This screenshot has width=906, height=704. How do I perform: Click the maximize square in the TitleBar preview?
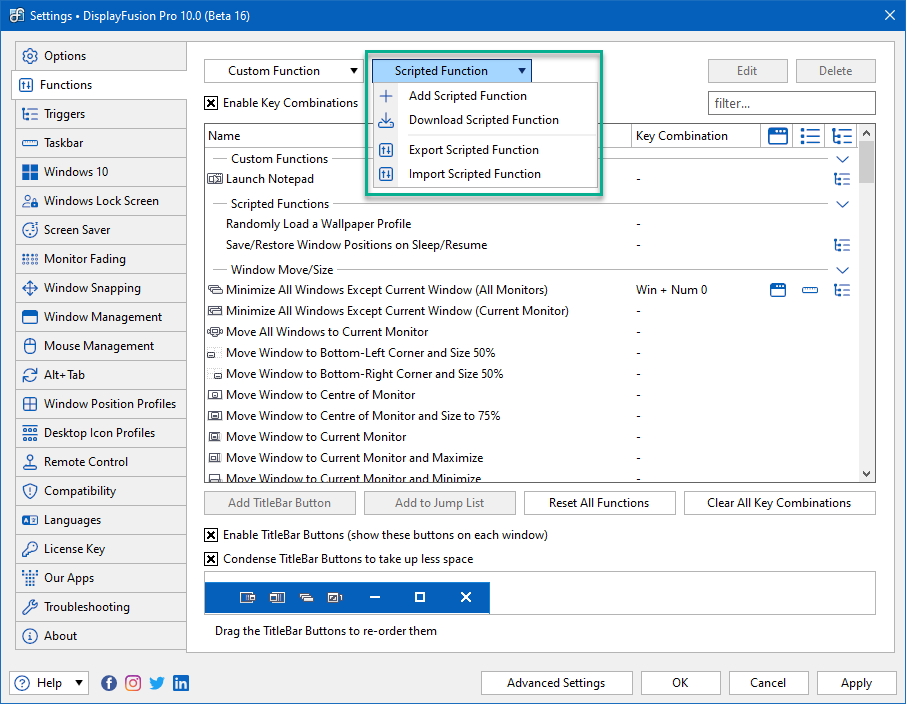420,597
